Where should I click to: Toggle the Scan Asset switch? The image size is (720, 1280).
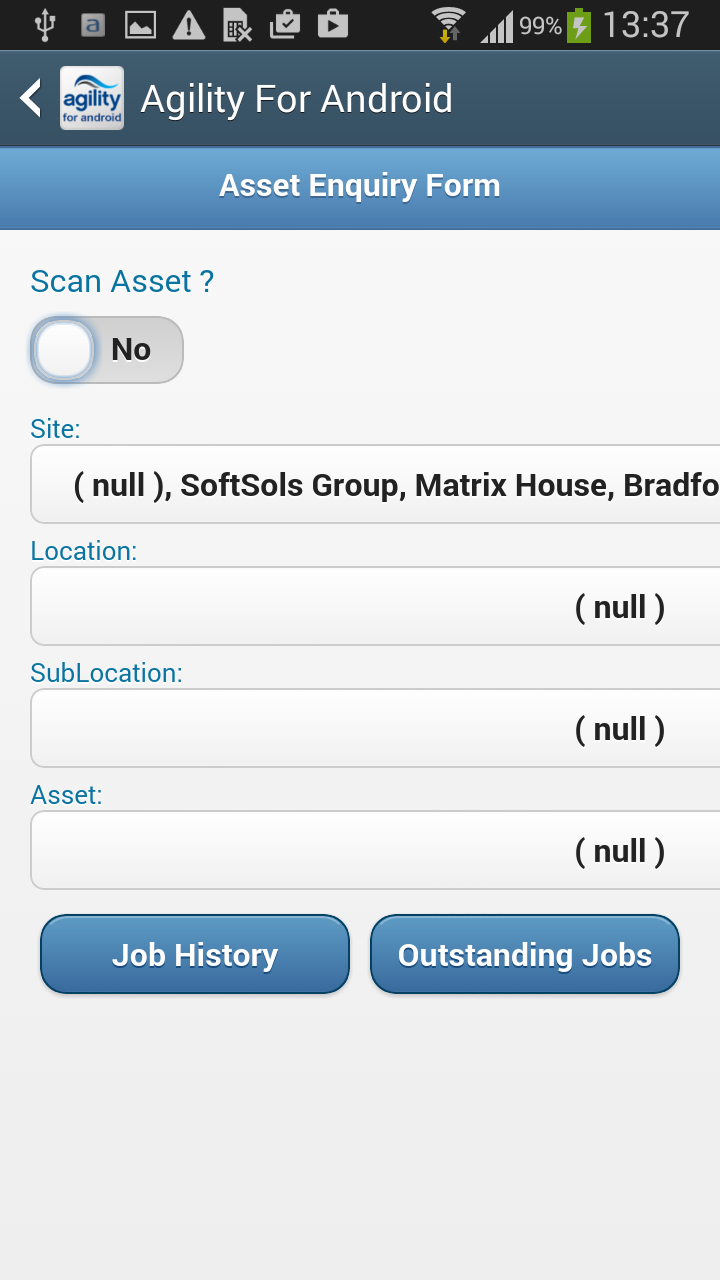(x=107, y=350)
